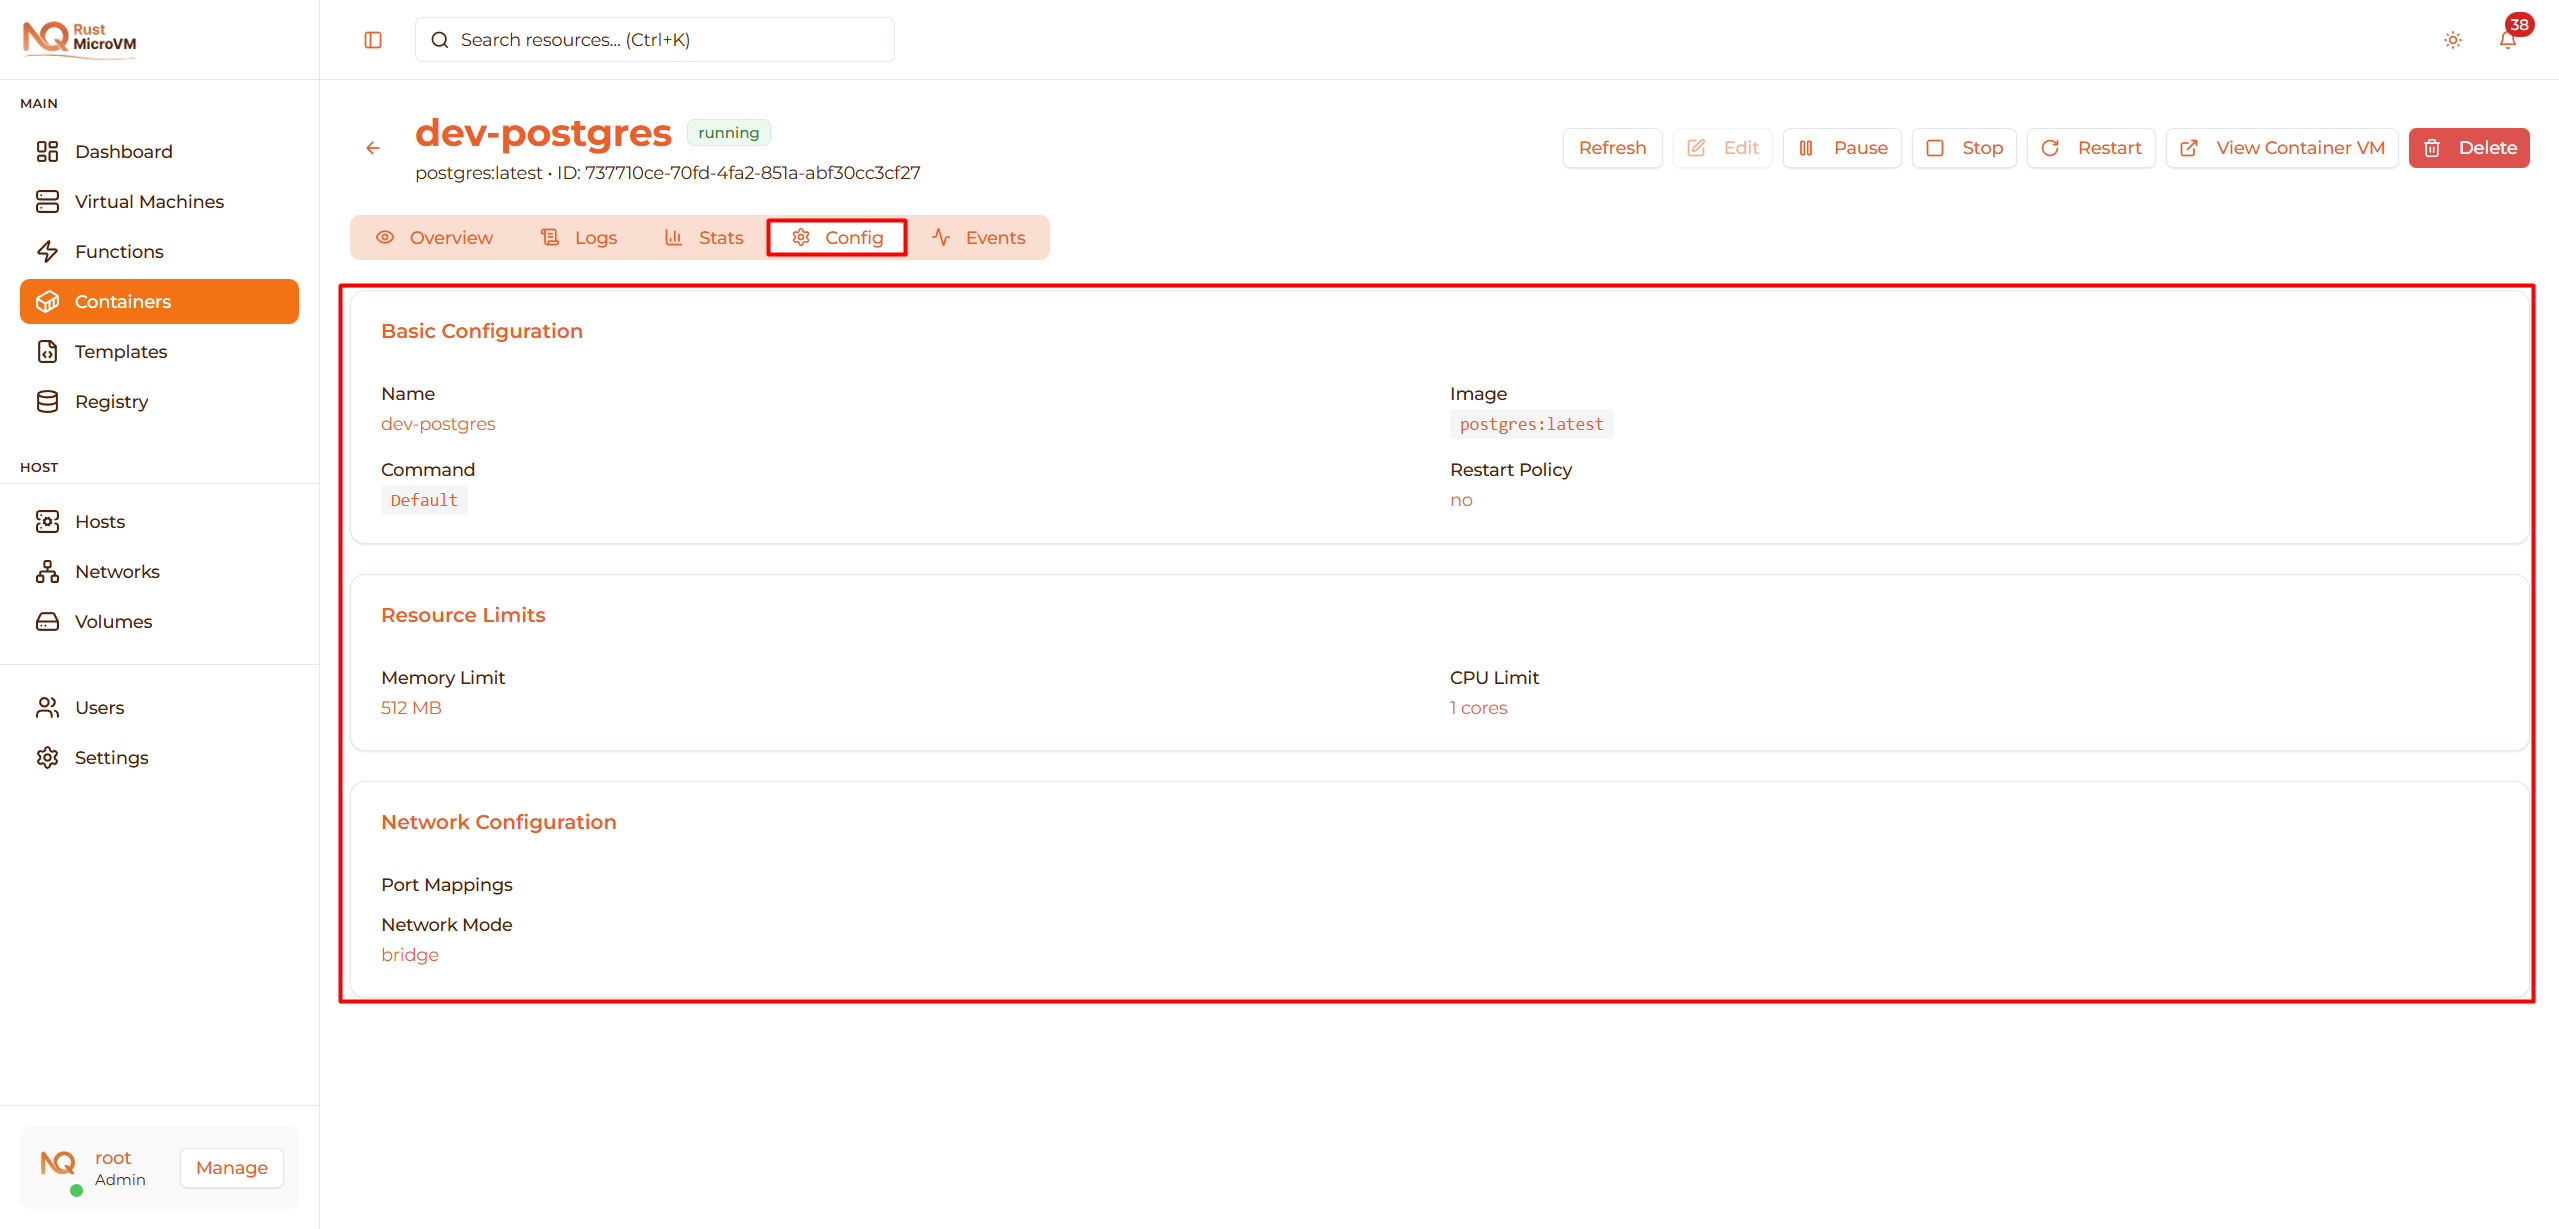The width and height of the screenshot is (2559, 1229).
Task: Open Users management
Action: pos(99,707)
